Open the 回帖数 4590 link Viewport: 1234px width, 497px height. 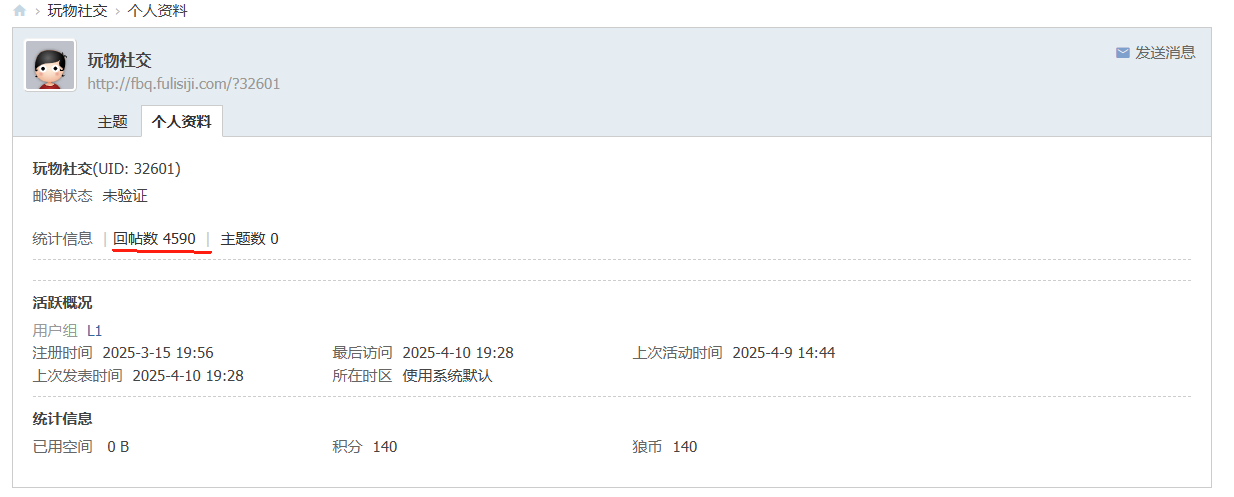pos(154,239)
